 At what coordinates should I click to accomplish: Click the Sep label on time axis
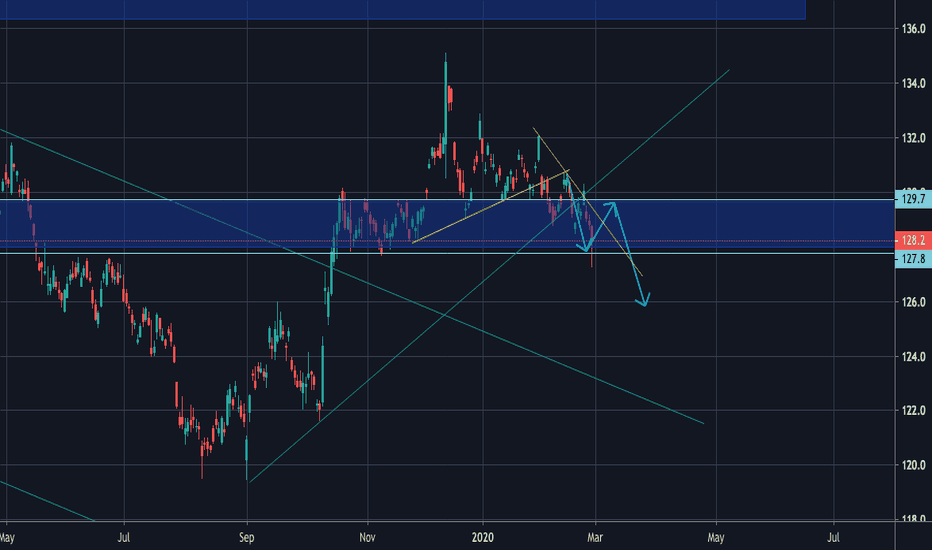click(247, 538)
